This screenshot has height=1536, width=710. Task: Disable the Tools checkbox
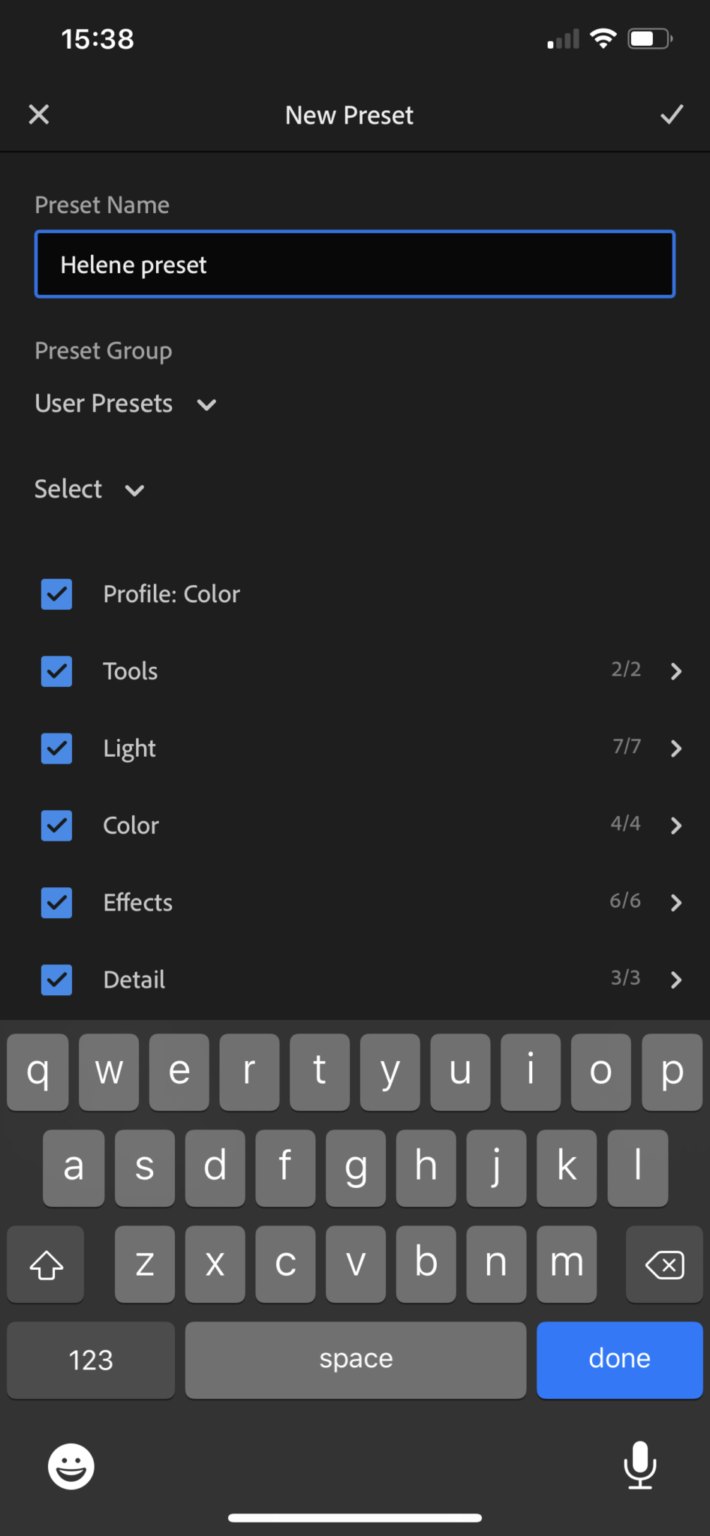pos(56,671)
